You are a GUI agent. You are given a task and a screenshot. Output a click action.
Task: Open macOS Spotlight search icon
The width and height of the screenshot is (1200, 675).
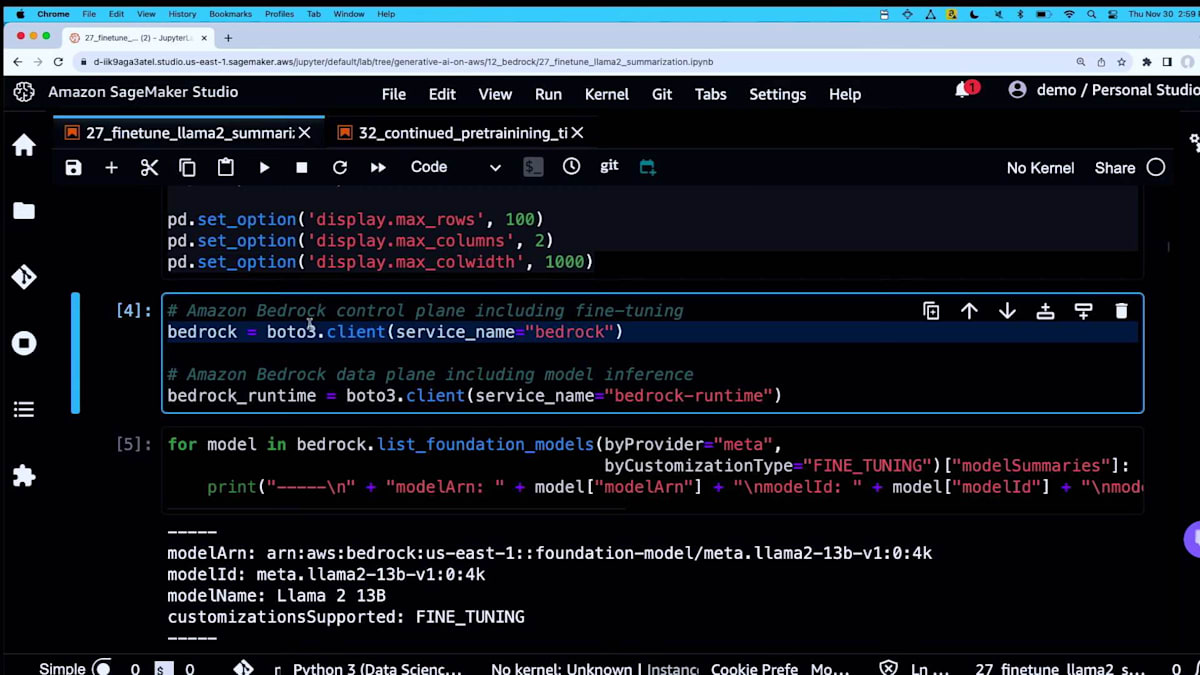(x=1090, y=14)
